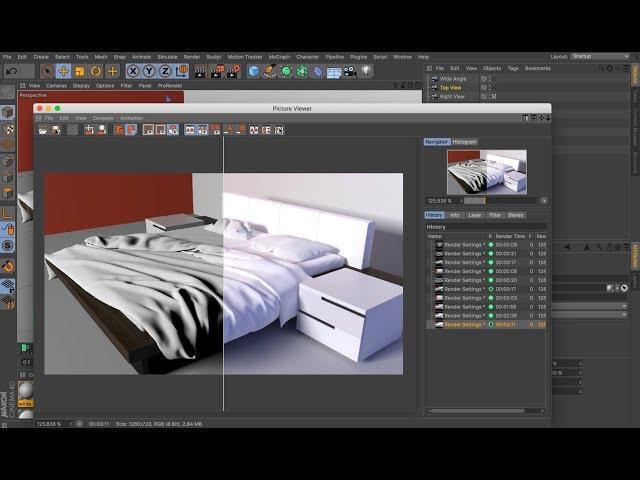Open the Render menu in main menu bar
This screenshot has width=640, height=480.
click(x=192, y=57)
